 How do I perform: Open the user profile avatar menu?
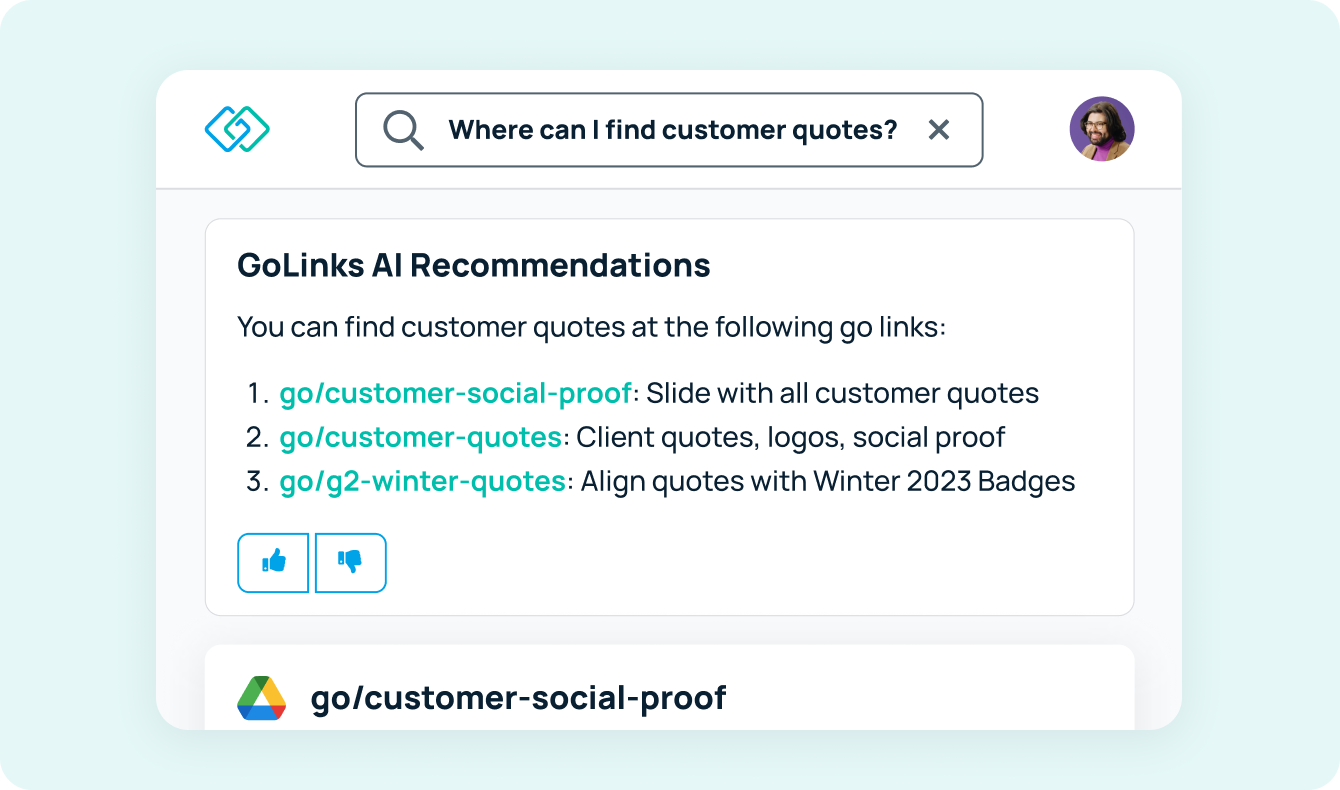pyautogui.click(x=1102, y=129)
